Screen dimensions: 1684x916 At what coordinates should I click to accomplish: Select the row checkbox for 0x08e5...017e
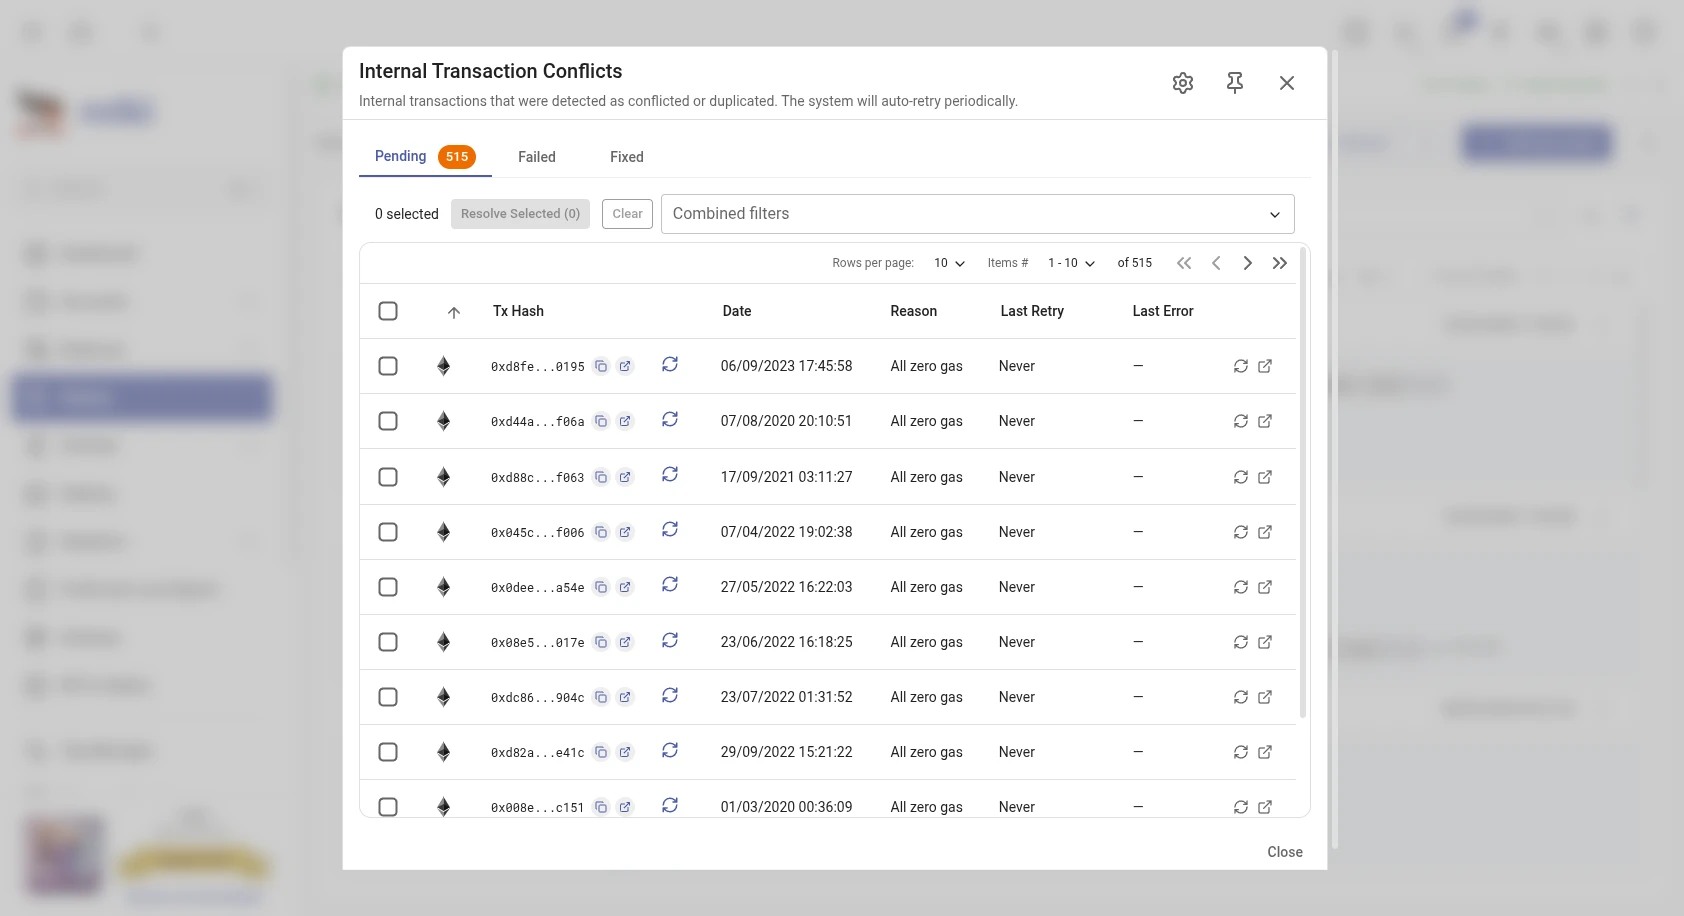[x=388, y=642]
